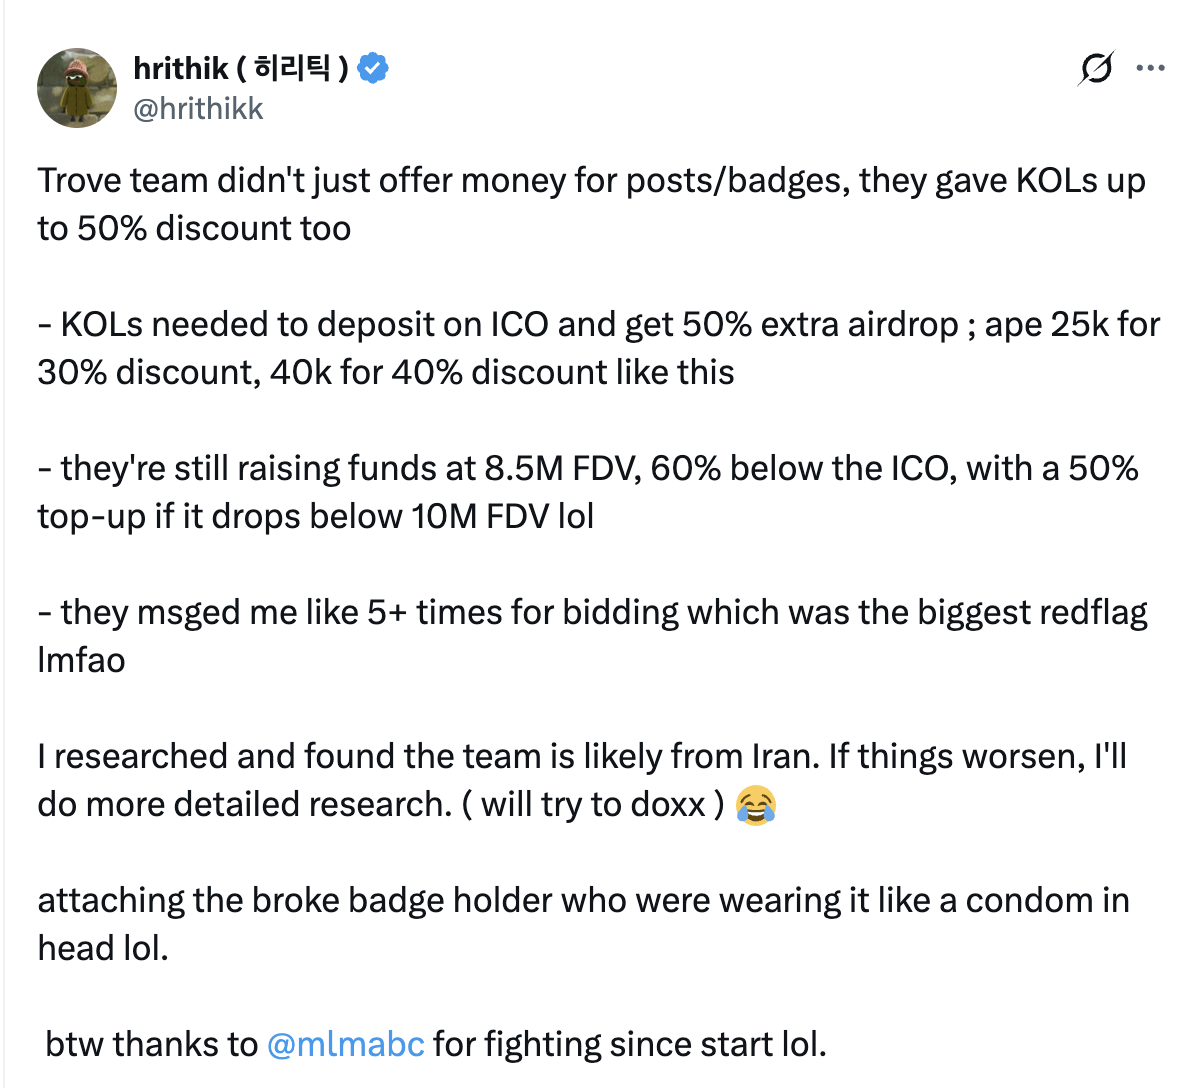Click the laughing-crying emoji after "doxx )"
1182x1088 pixels.
pyautogui.click(x=756, y=805)
